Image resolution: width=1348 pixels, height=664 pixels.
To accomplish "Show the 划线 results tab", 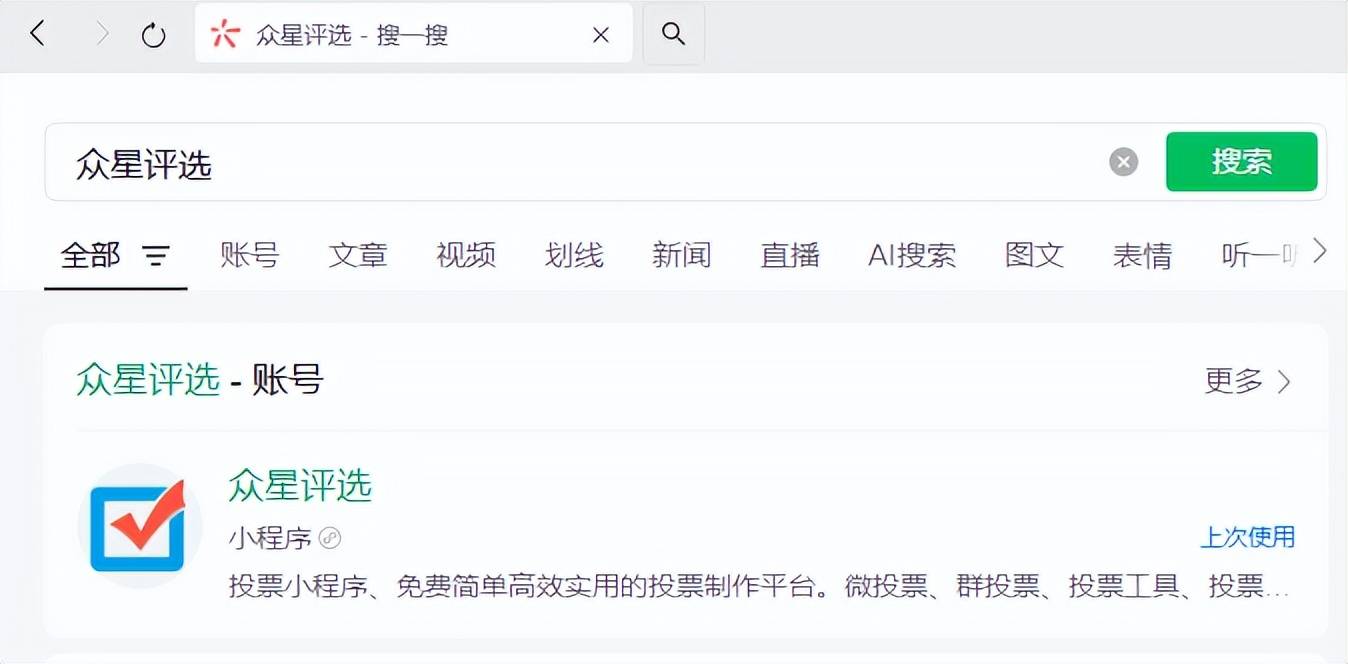I will click(x=574, y=256).
